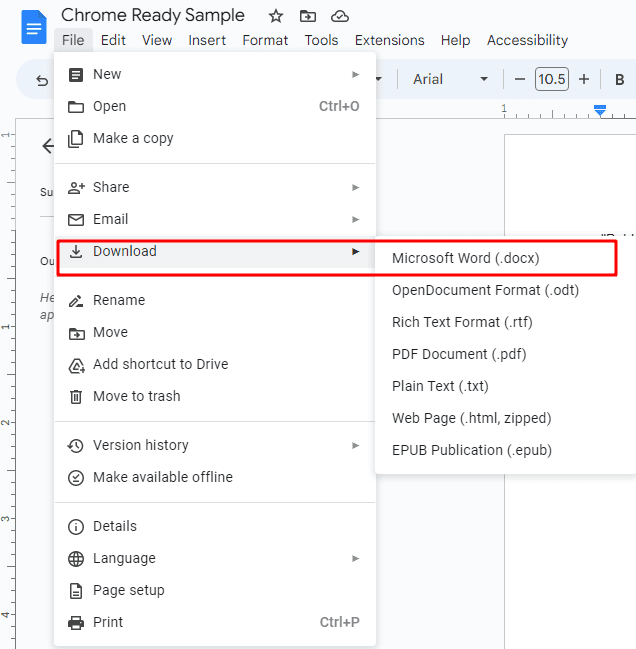The height and width of the screenshot is (649, 636).
Task: Expand the Version history submenu arrow
Action: (x=355, y=445)
